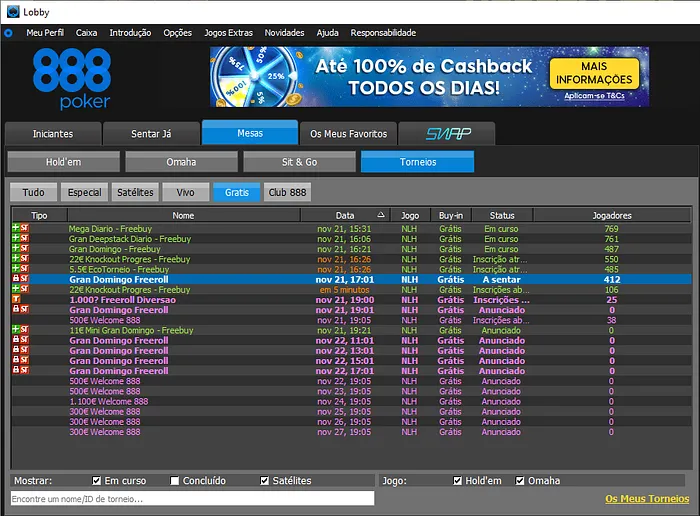This screenshot has width=700, height=516.
Task: Click the plus icon on the 'em 5 minutos' Knockout row
Action: click(16, 289)
